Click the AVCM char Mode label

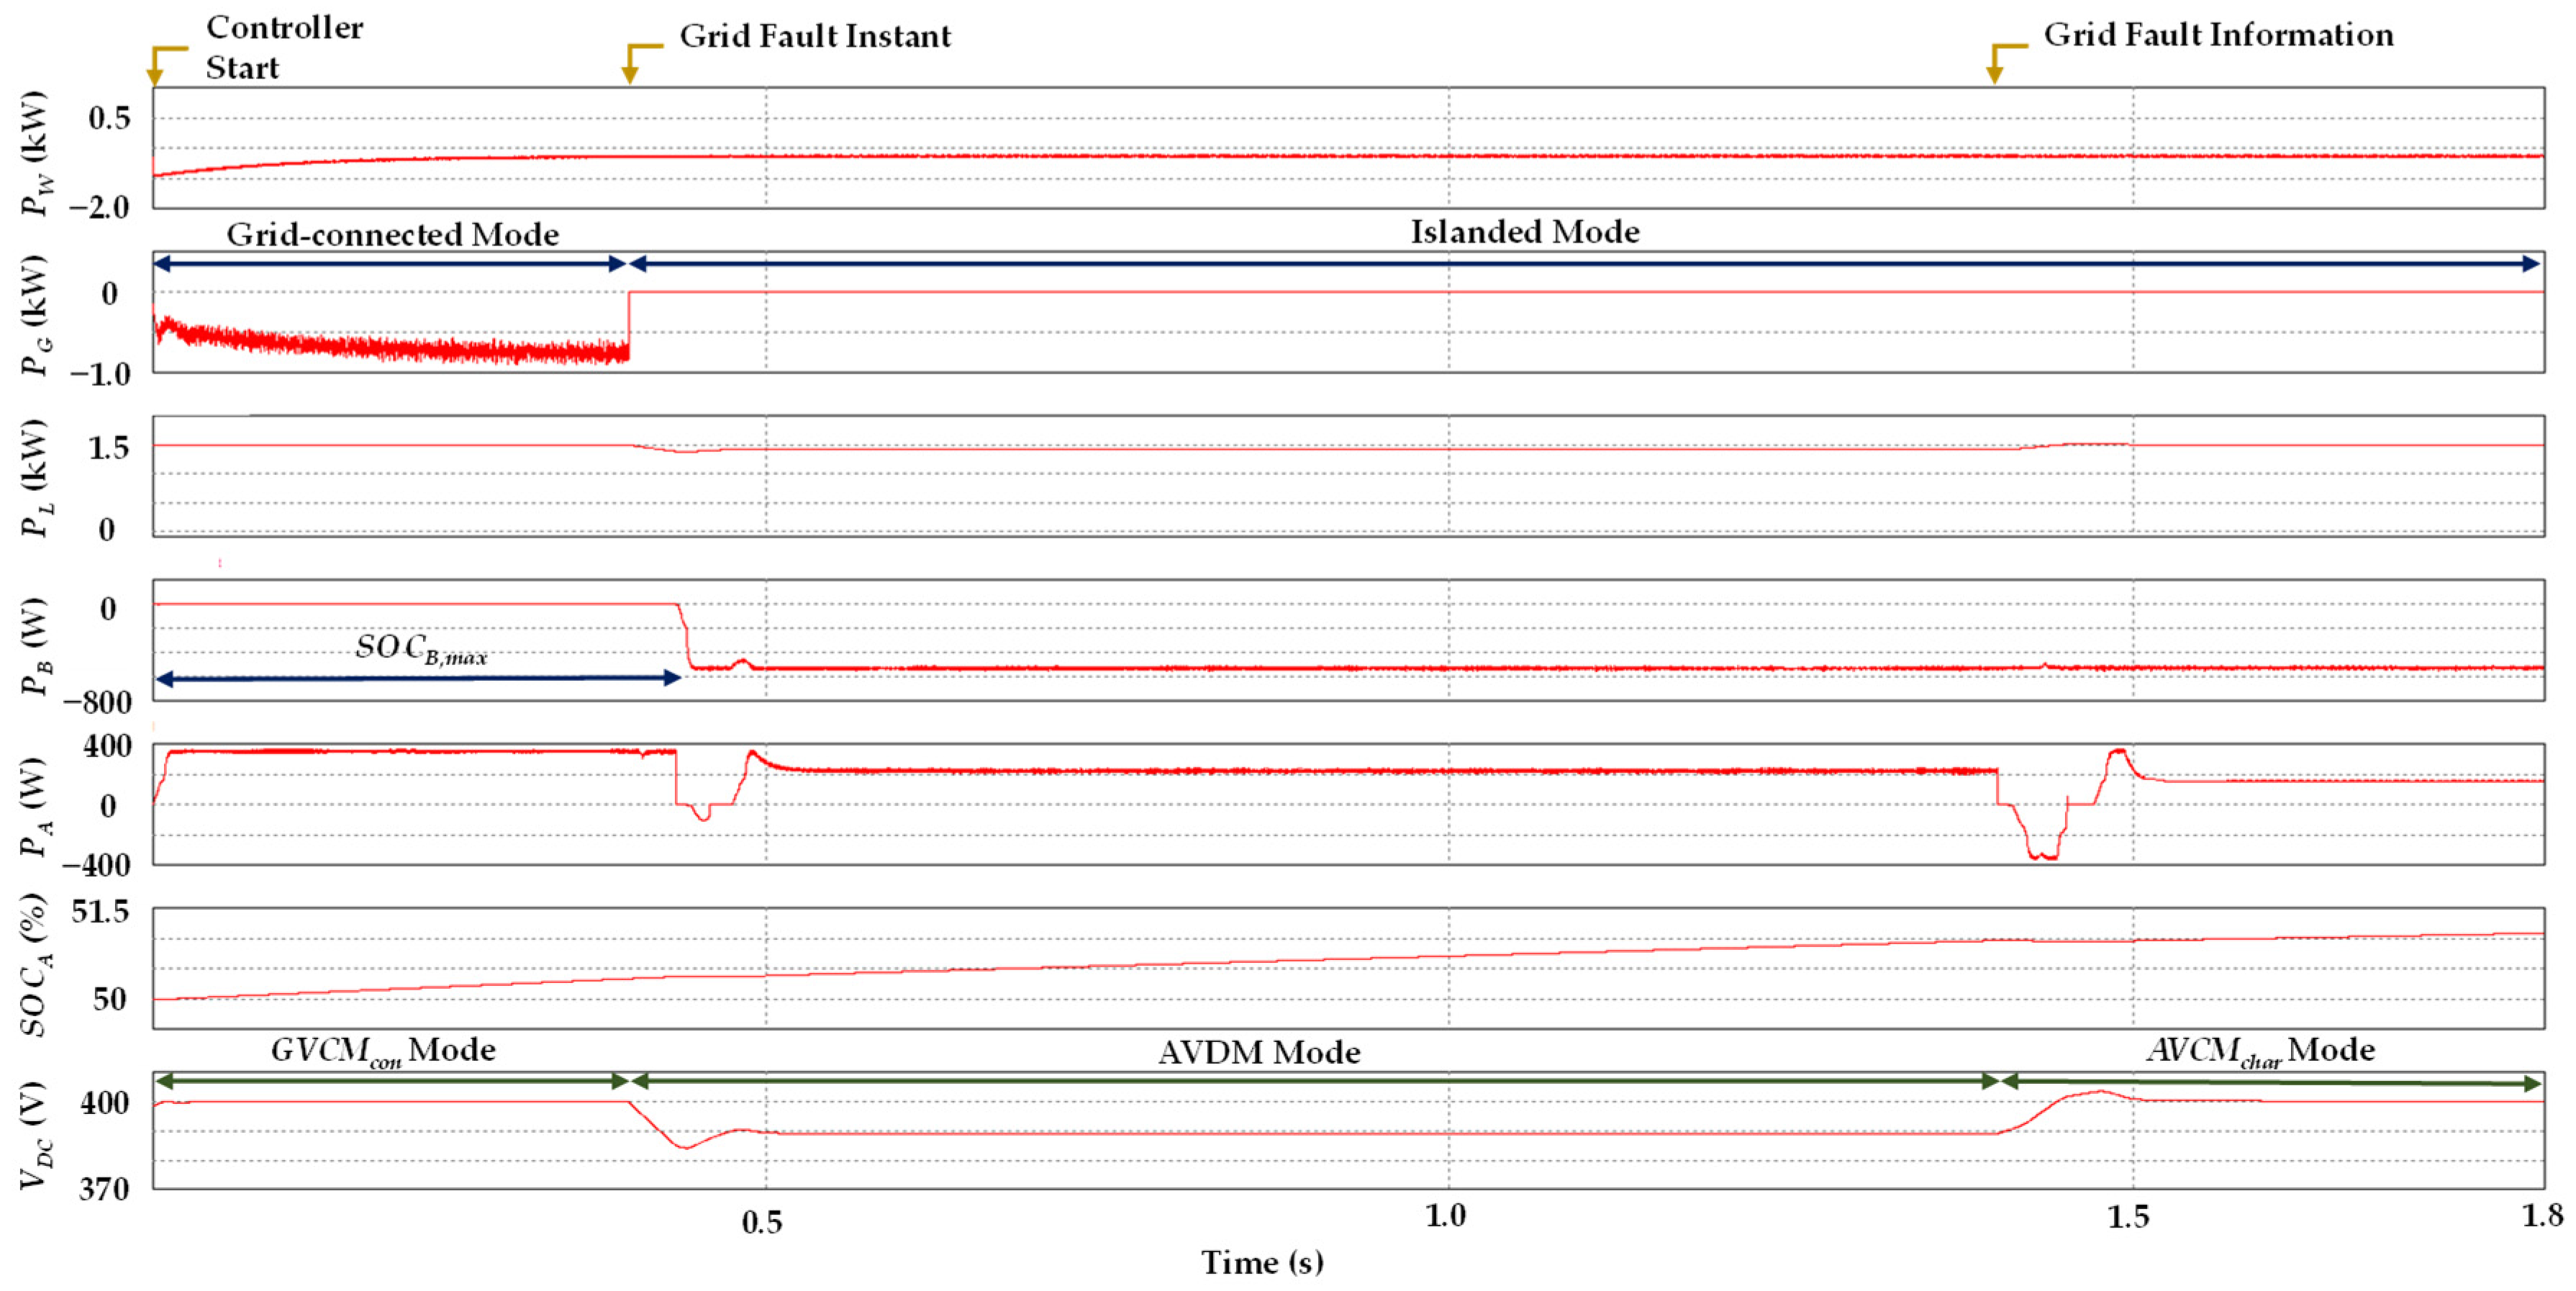(x=2260, y=1051)
